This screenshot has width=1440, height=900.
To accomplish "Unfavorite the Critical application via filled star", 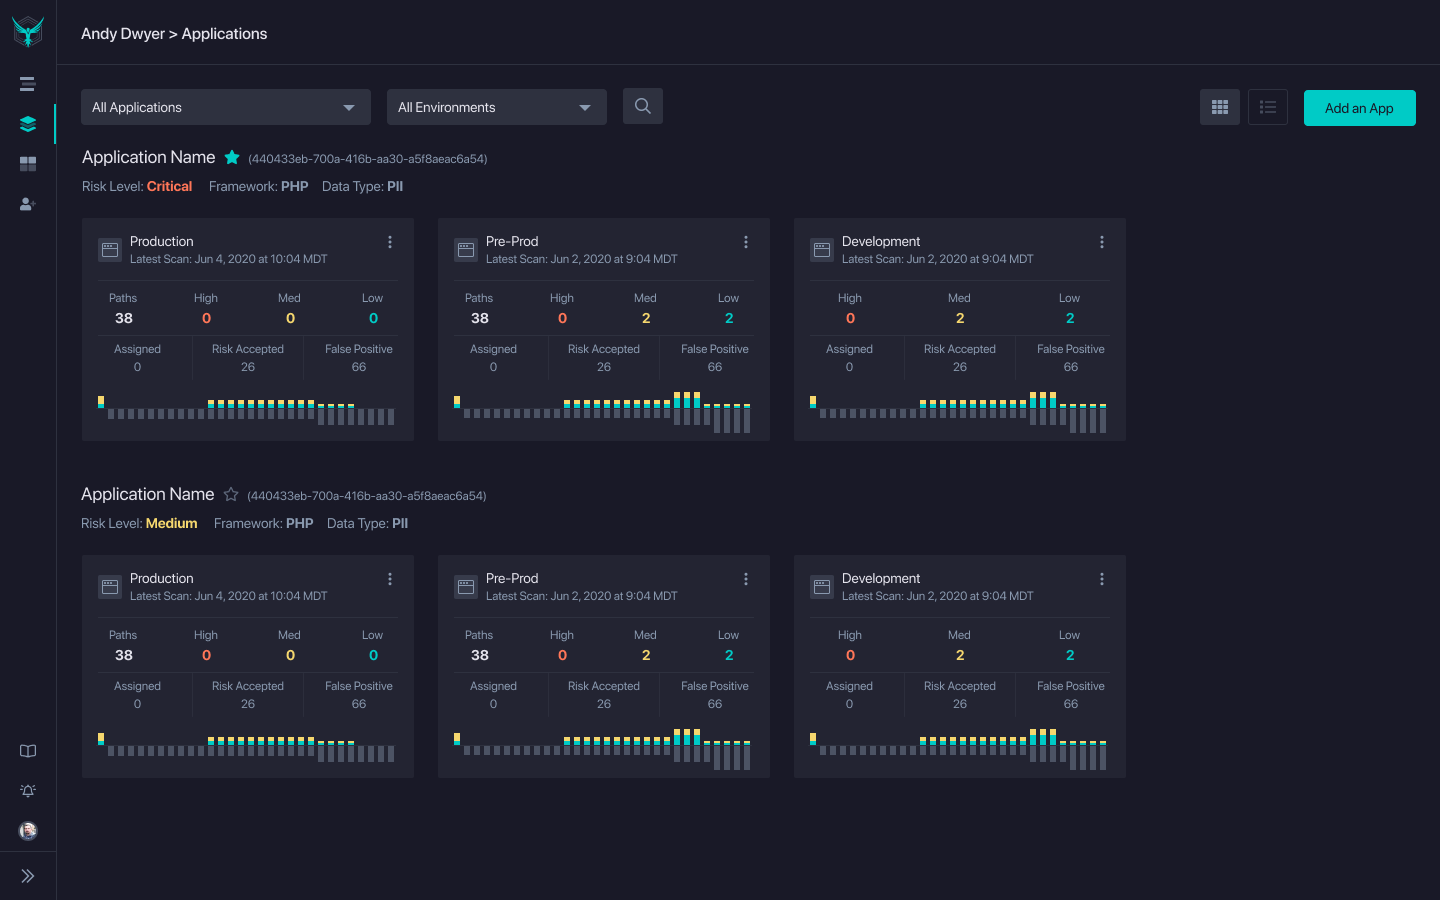I will click(x=232, y=157).
